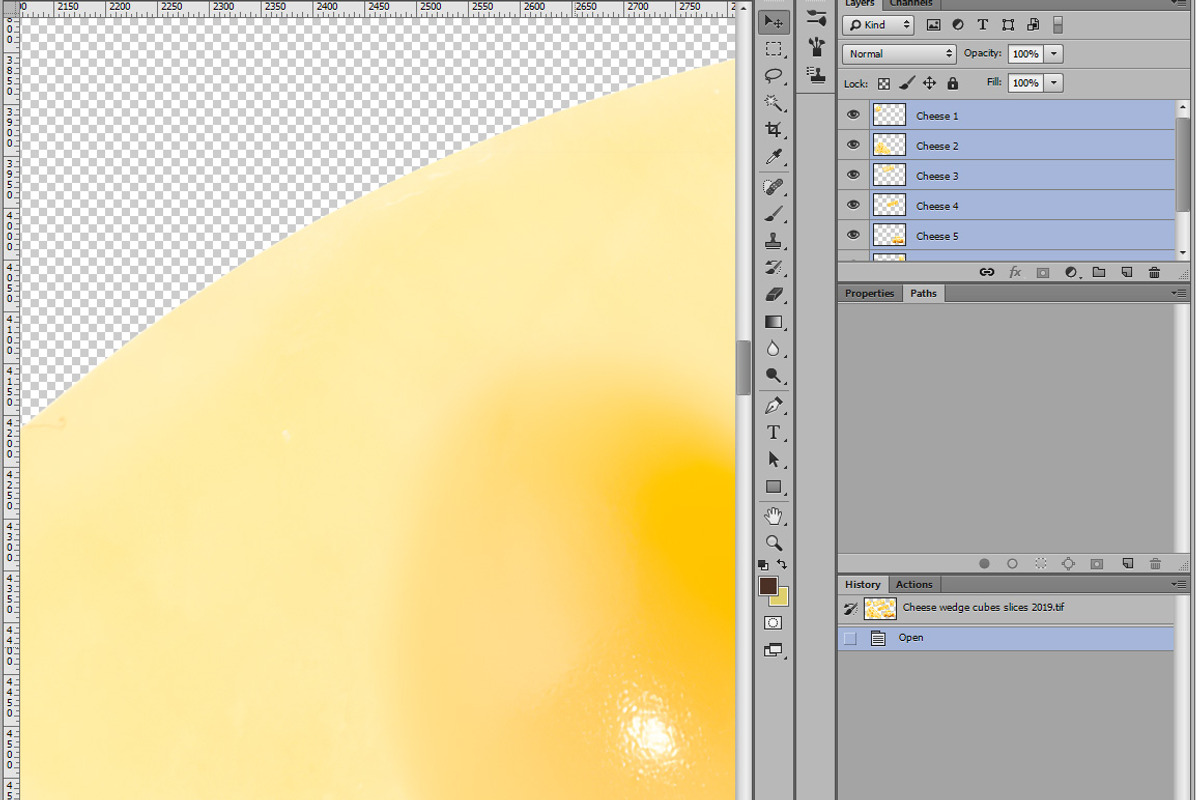Screen dimensions: 1200x800
Task: Switch to the Paths tab
Action: pyautogui.click(x=924, y=293)
